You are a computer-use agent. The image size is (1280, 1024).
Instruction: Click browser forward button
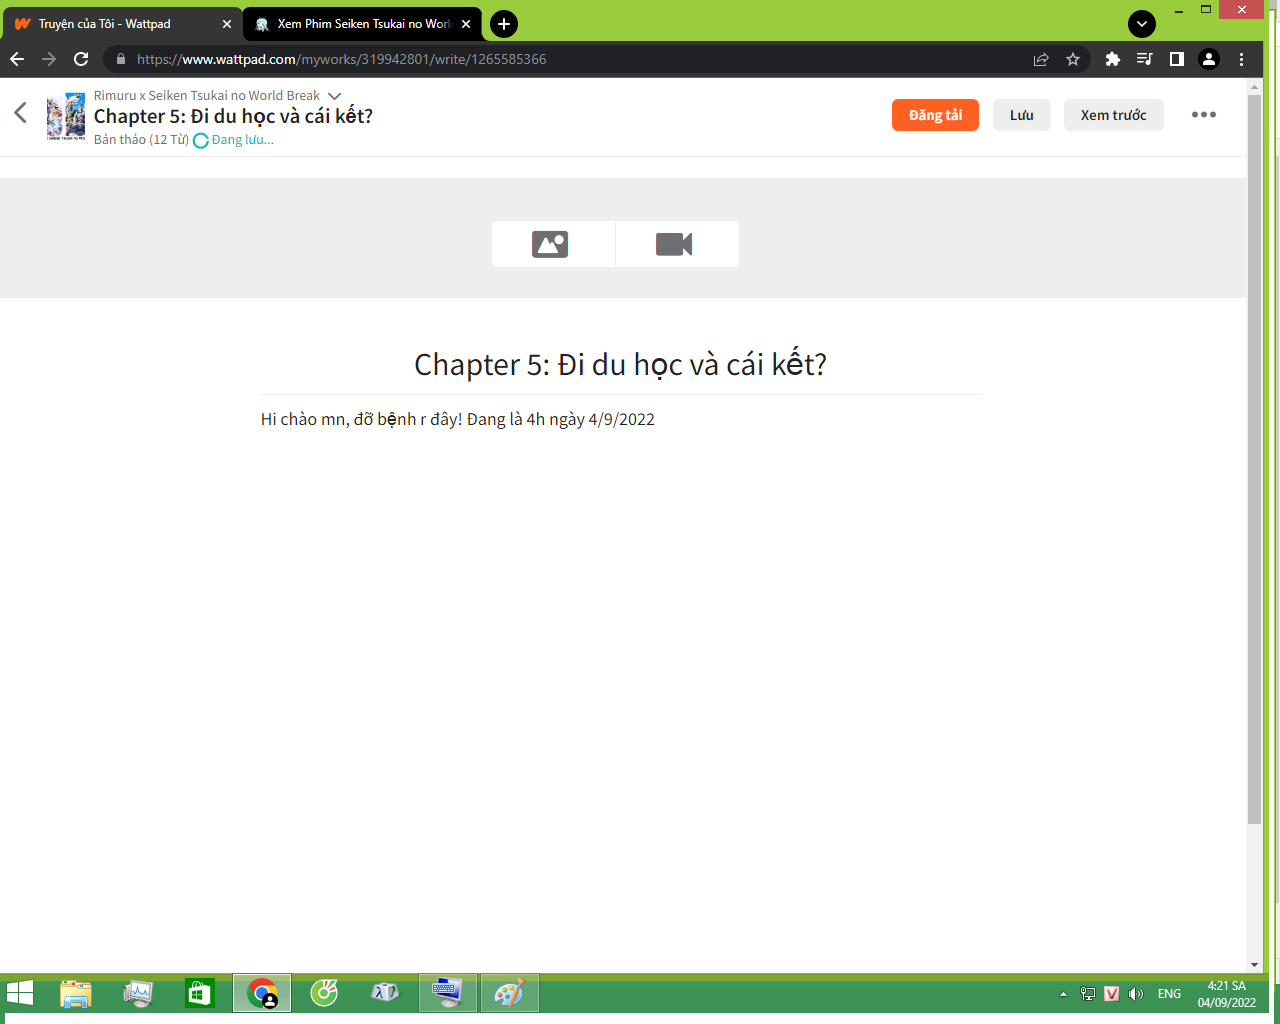tap(49, 59)
